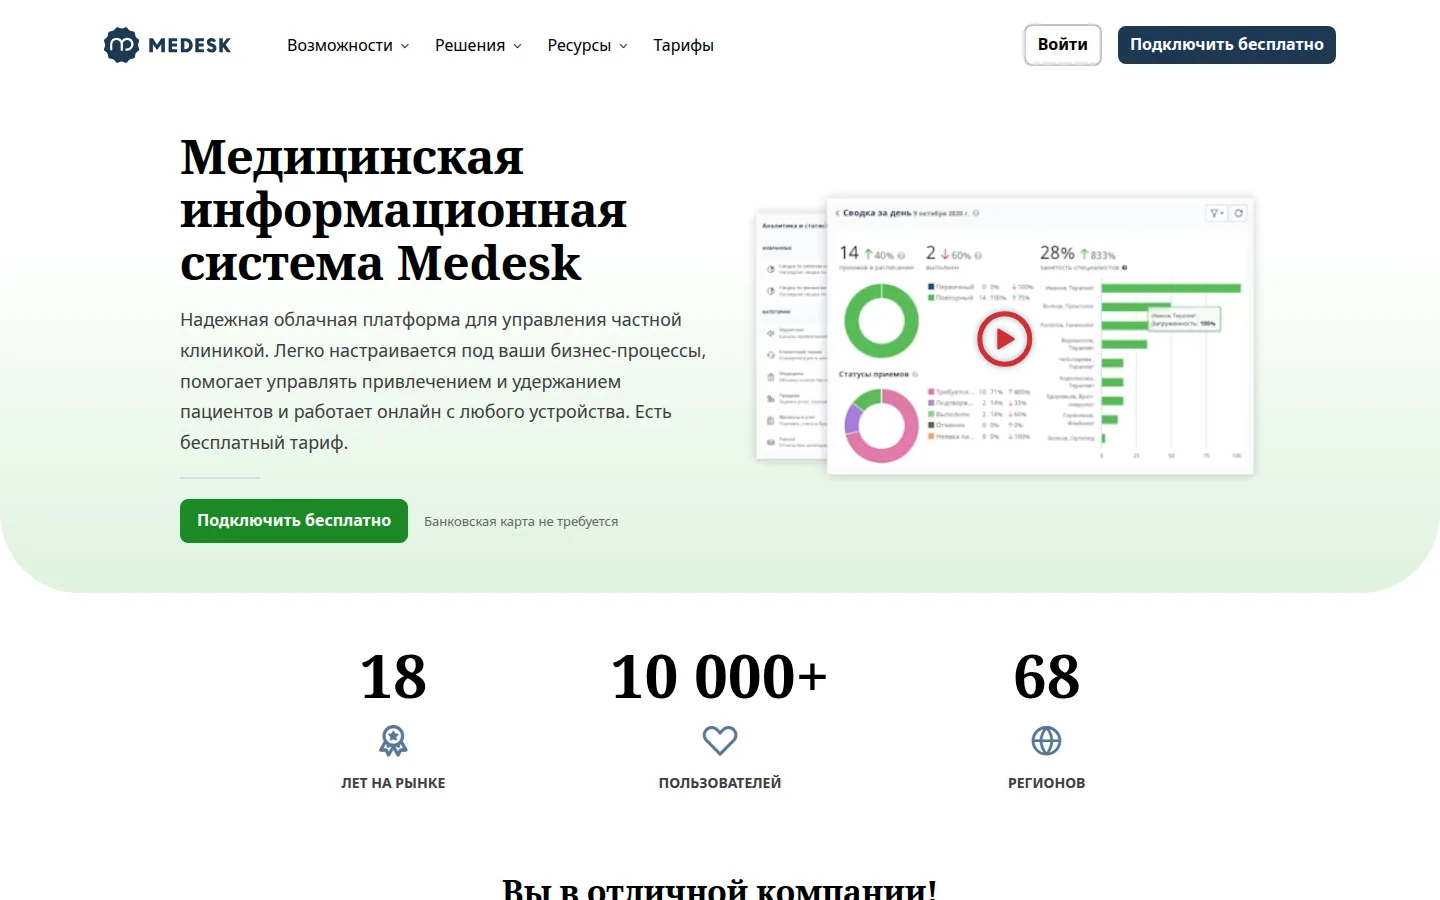Click the number 68 statistic
The width and height of the screenshot is (1440, 900).
click(1046, 677)
